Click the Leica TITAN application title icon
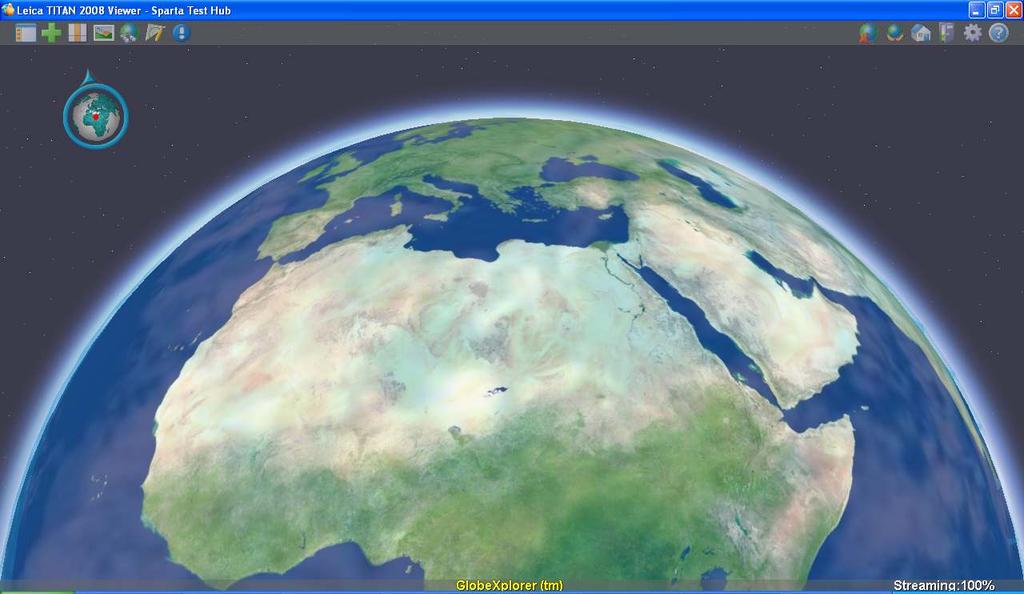 [x=8, y=10]
